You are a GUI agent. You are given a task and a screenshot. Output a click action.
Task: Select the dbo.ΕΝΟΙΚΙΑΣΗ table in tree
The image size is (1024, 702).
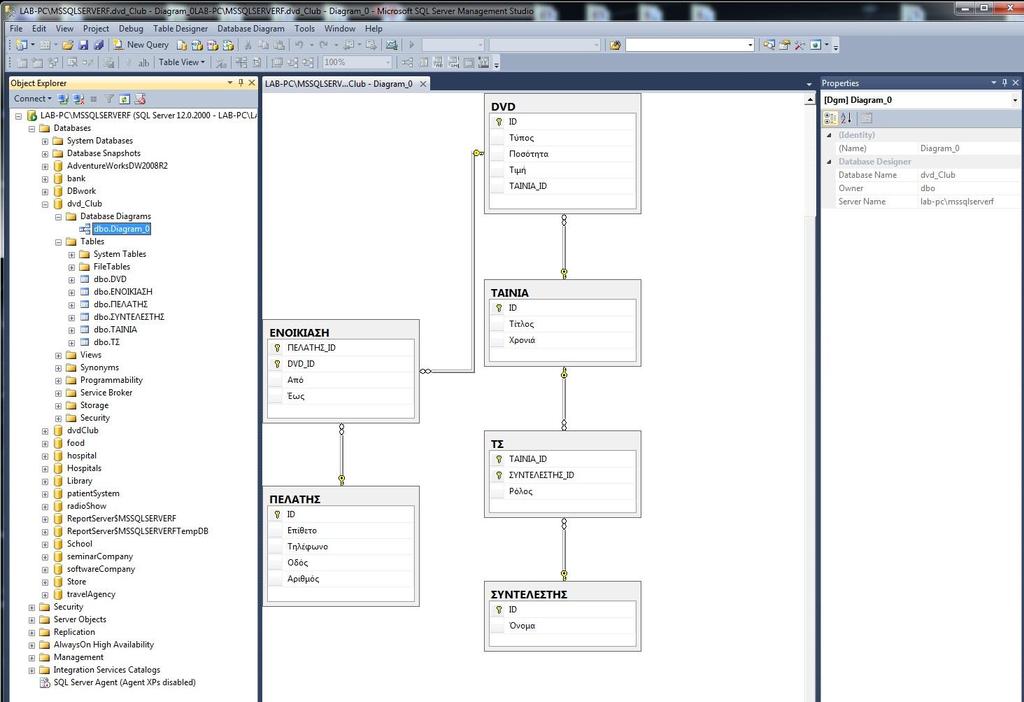123,292
